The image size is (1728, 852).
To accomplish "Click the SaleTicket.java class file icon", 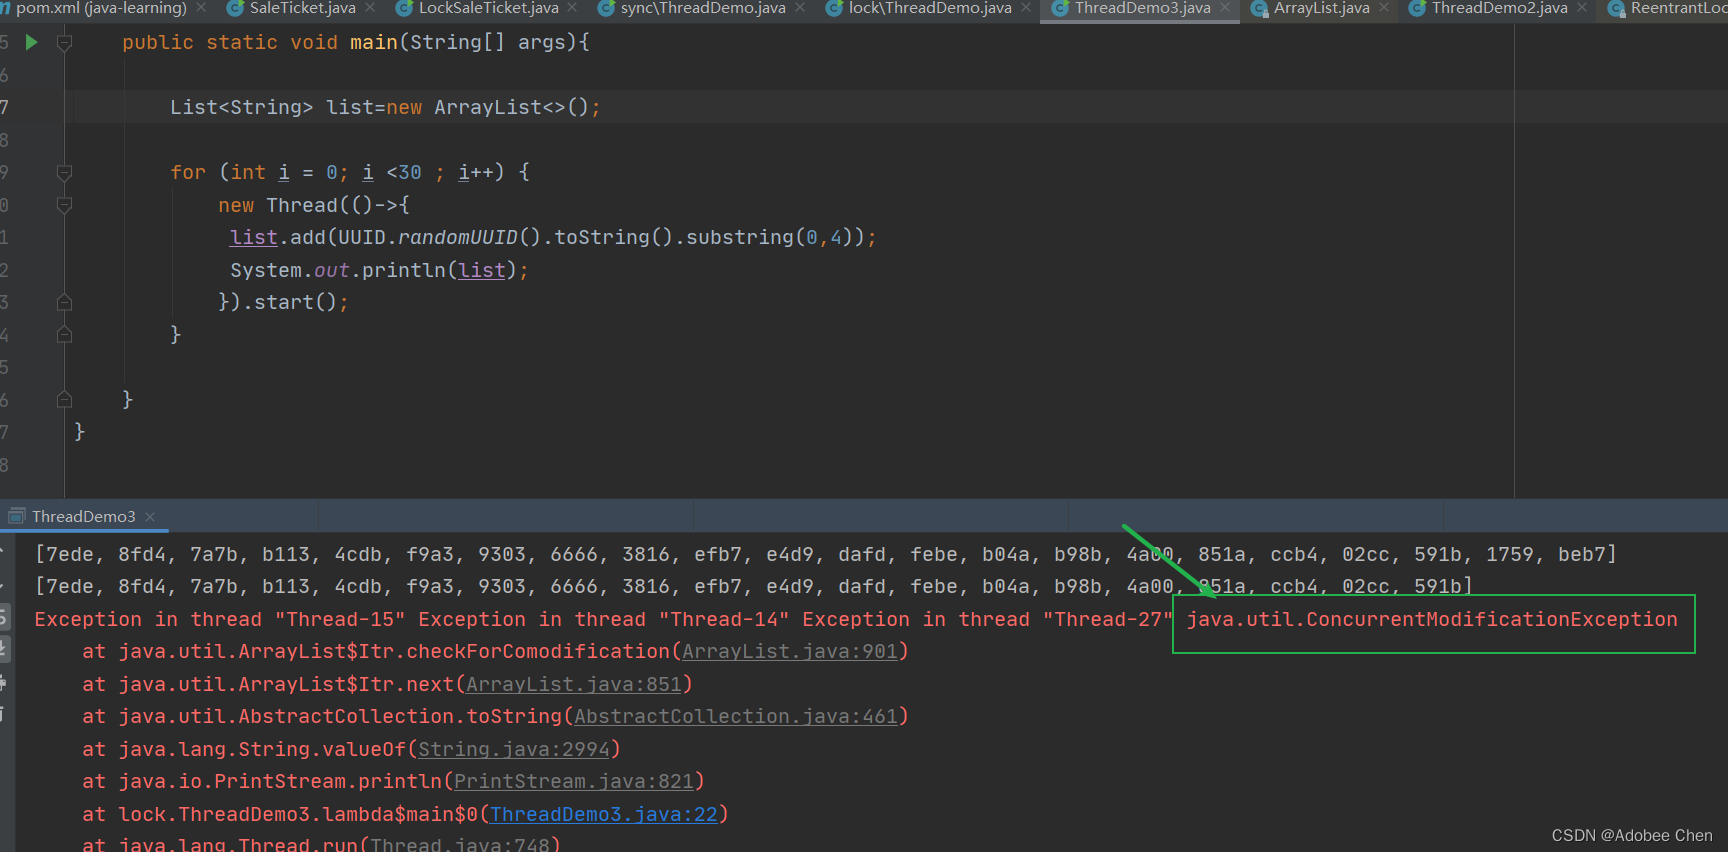I will [x=236, y=9].
